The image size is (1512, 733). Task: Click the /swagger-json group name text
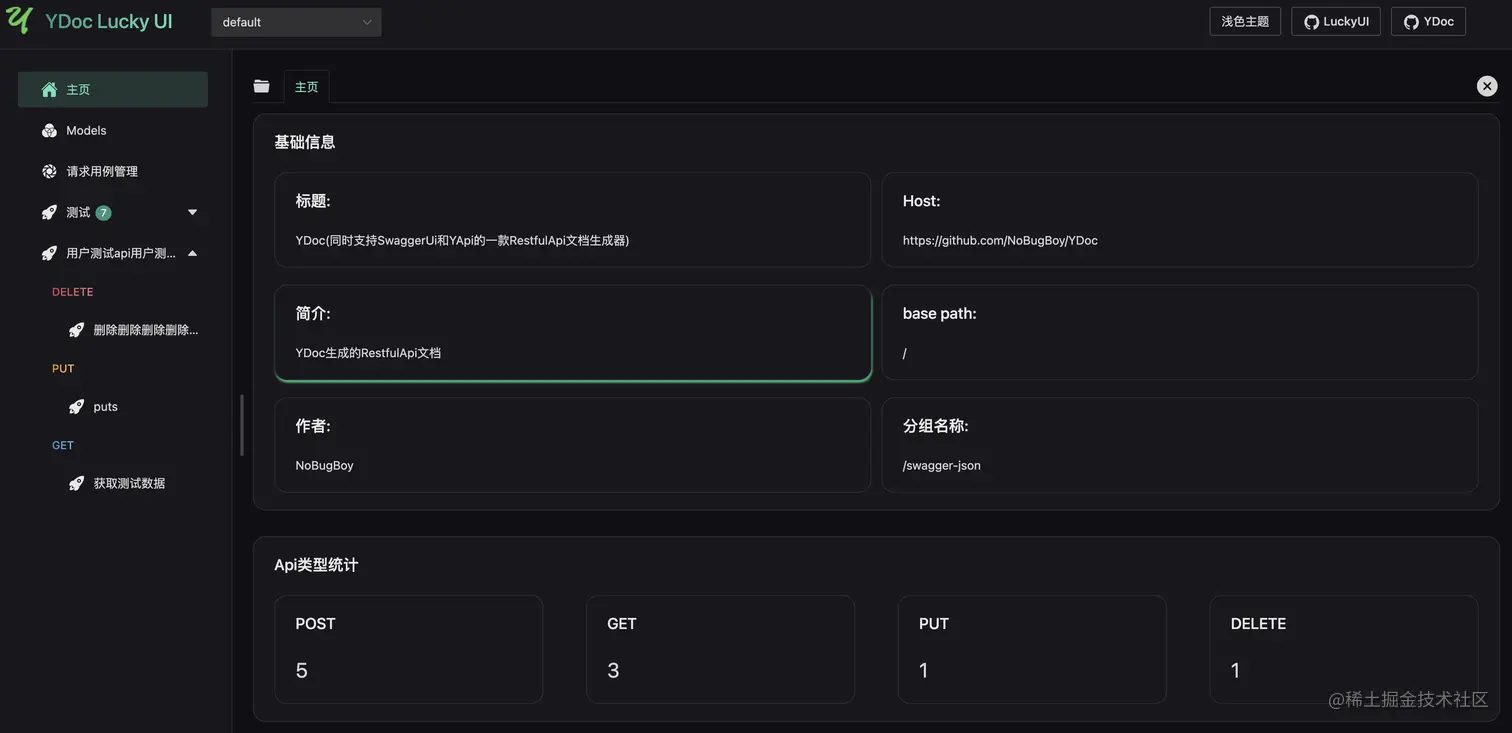(942, 466)
